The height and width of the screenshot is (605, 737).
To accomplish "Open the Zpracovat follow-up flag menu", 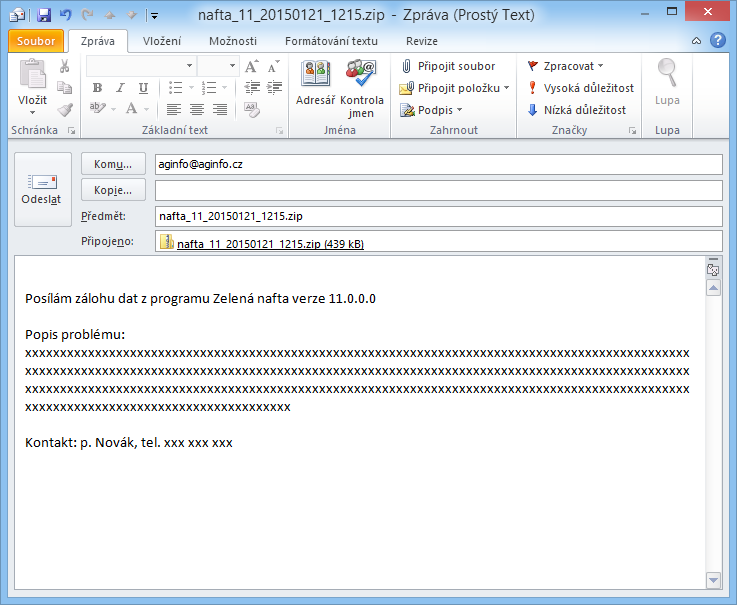I will (565, 66).
